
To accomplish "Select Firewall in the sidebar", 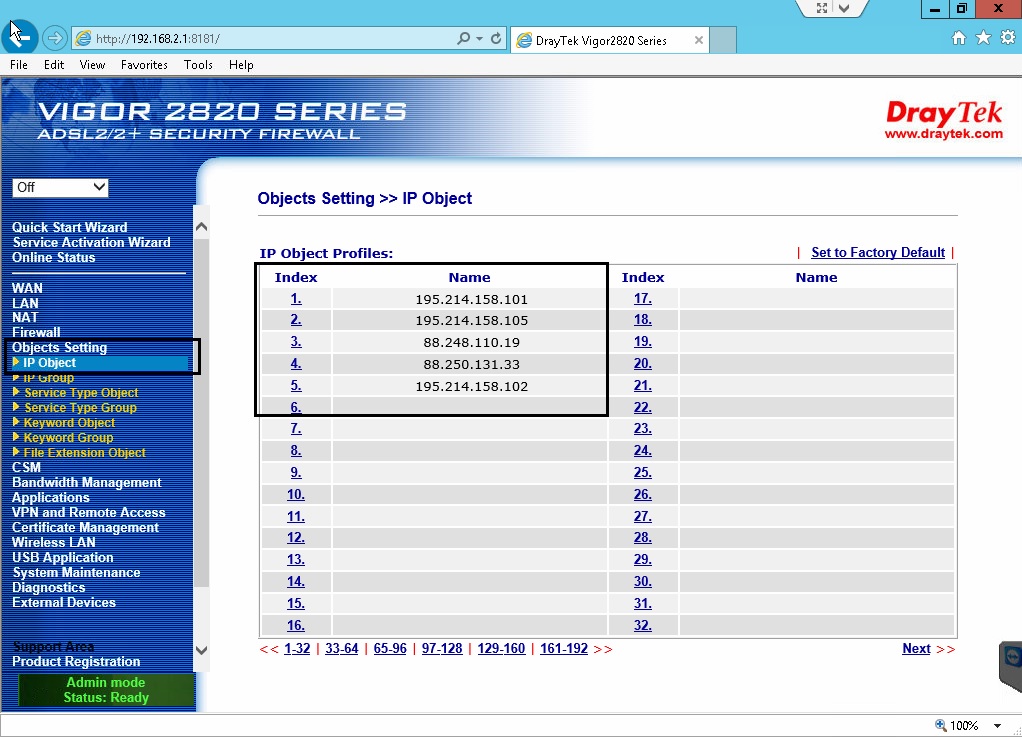I will click(36, 332).
